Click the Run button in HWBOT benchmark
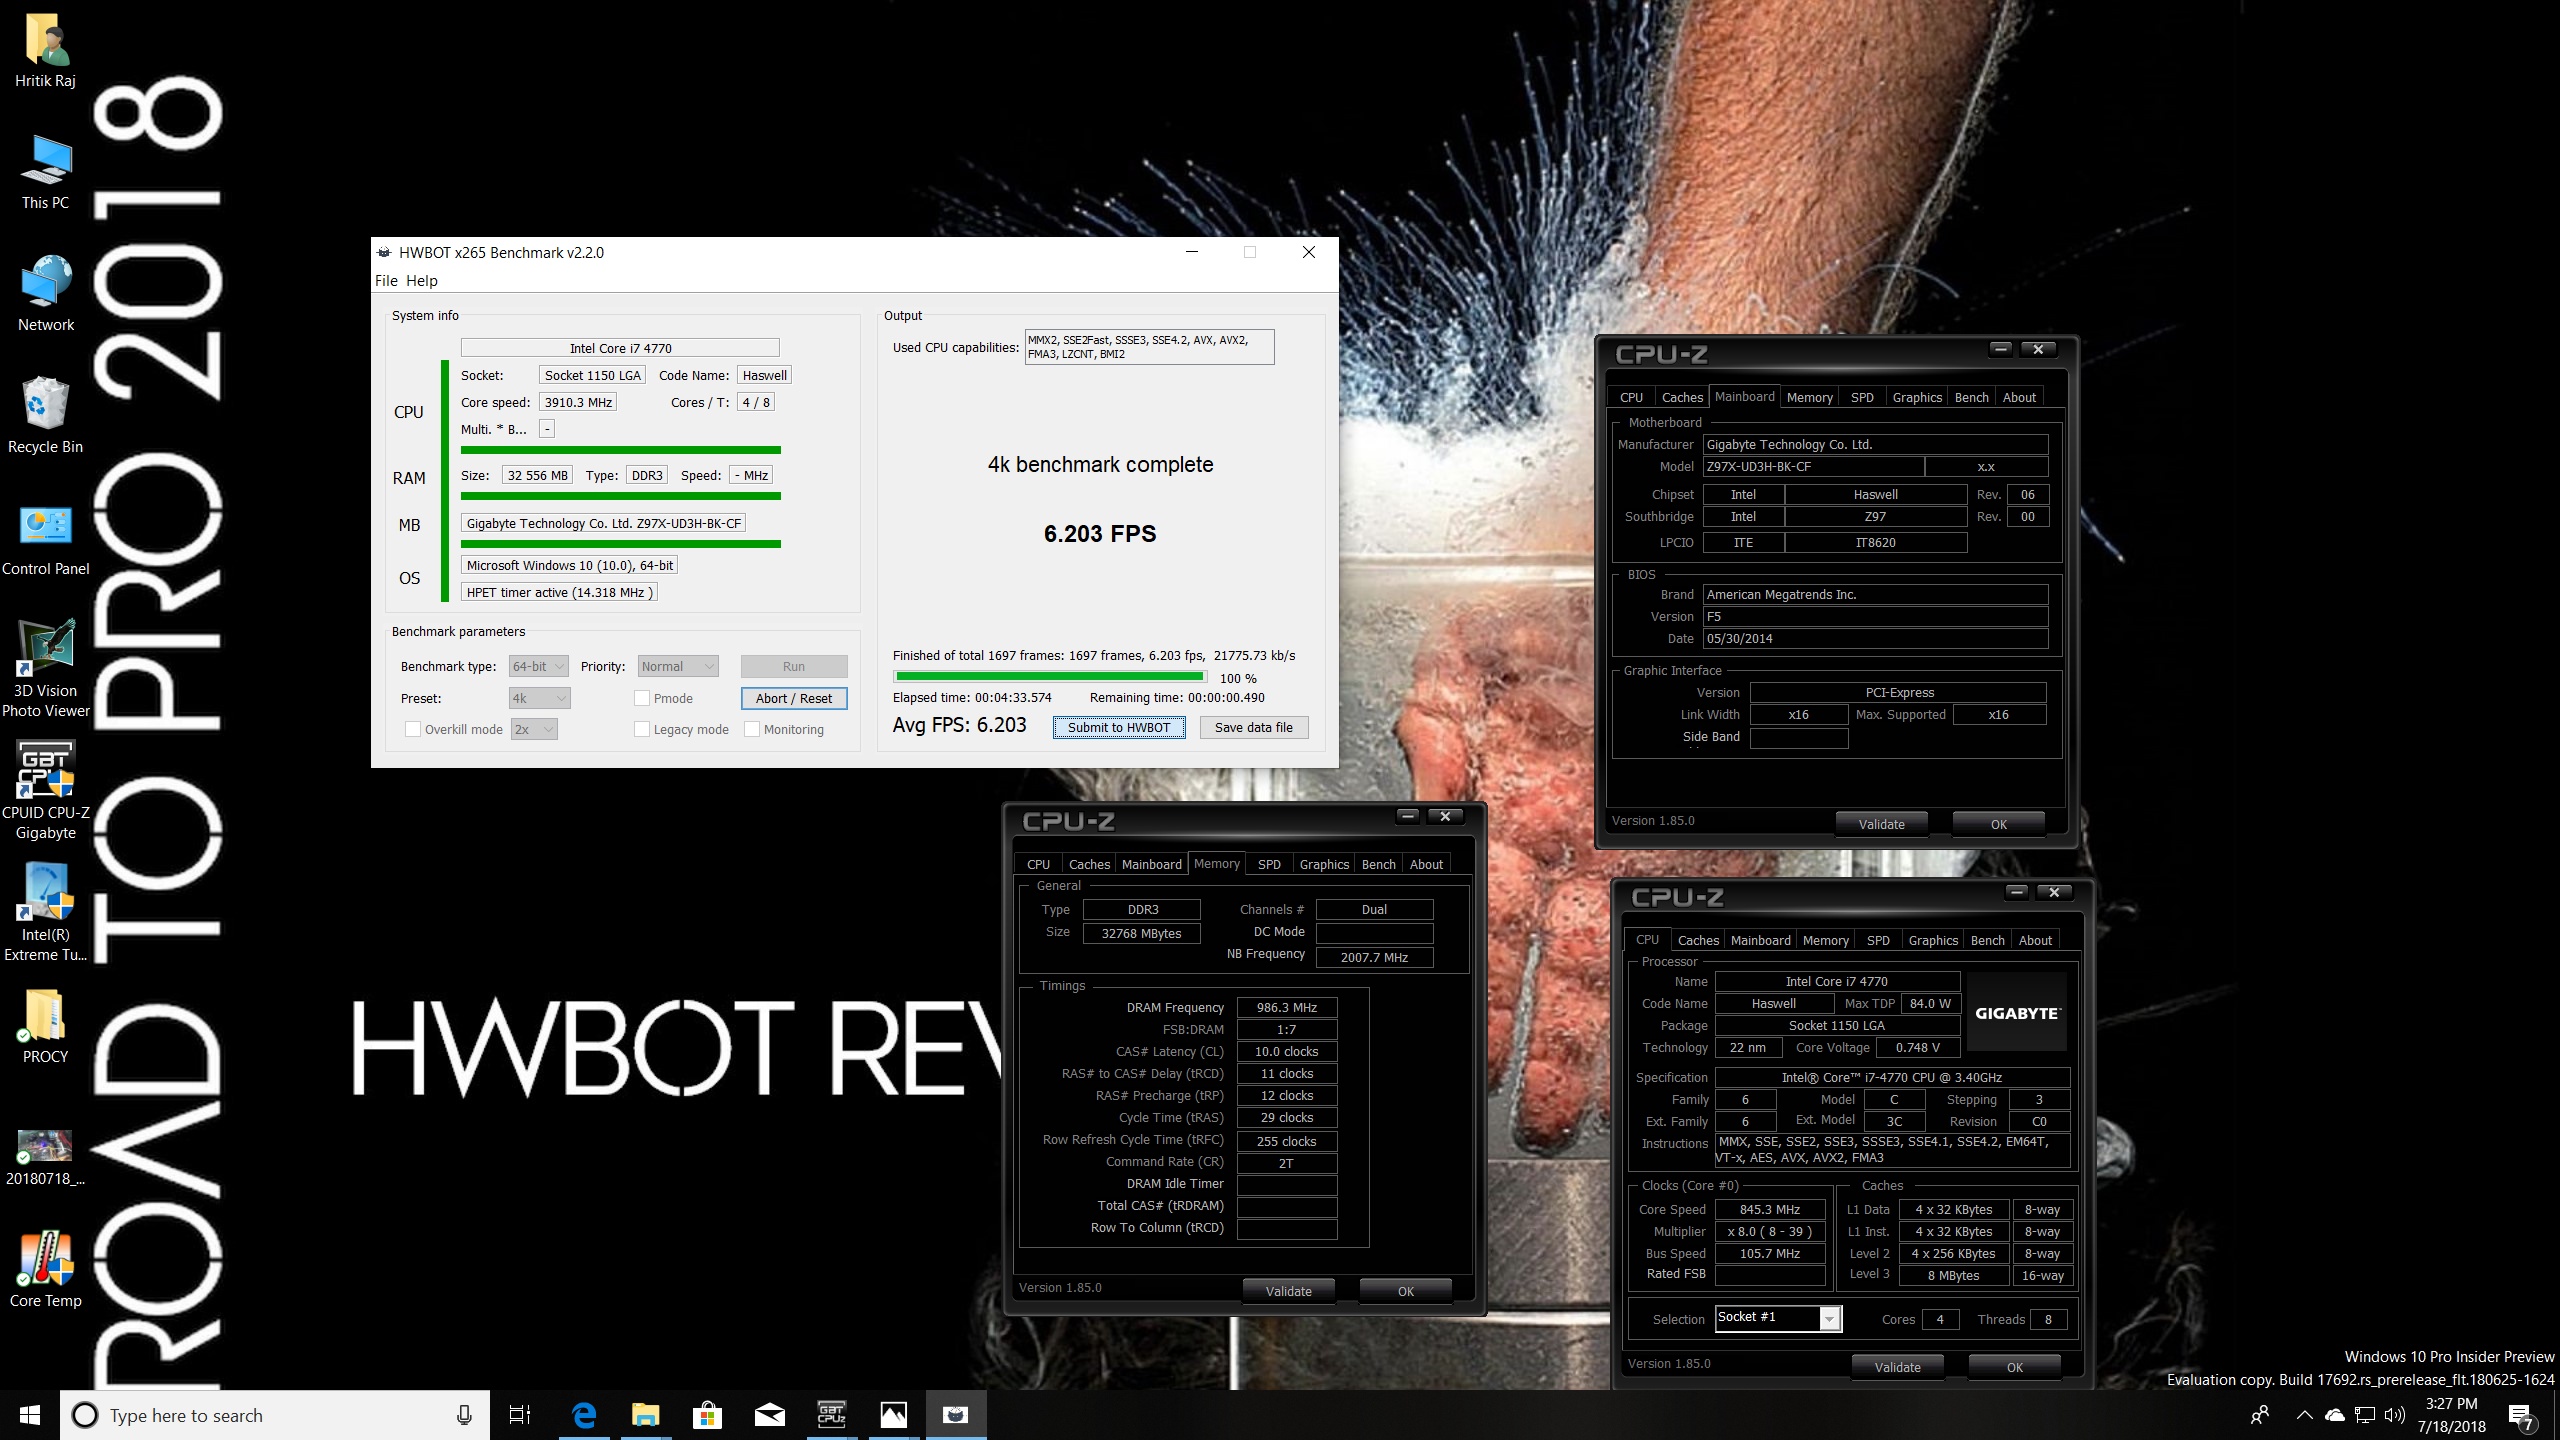The image size is (2560, 1440). click(x=794, y=666)
